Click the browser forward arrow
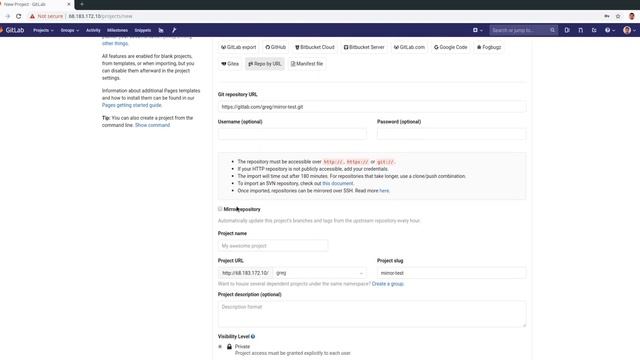The image size is (640, 360). tap(7, 16)
